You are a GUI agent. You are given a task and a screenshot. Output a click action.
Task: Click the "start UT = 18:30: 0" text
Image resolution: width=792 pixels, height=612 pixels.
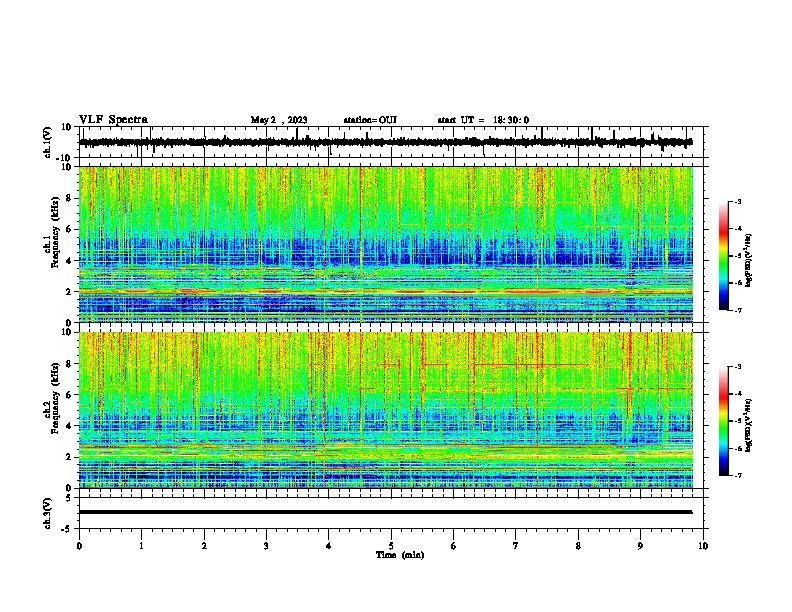click(x=483, y=120)
